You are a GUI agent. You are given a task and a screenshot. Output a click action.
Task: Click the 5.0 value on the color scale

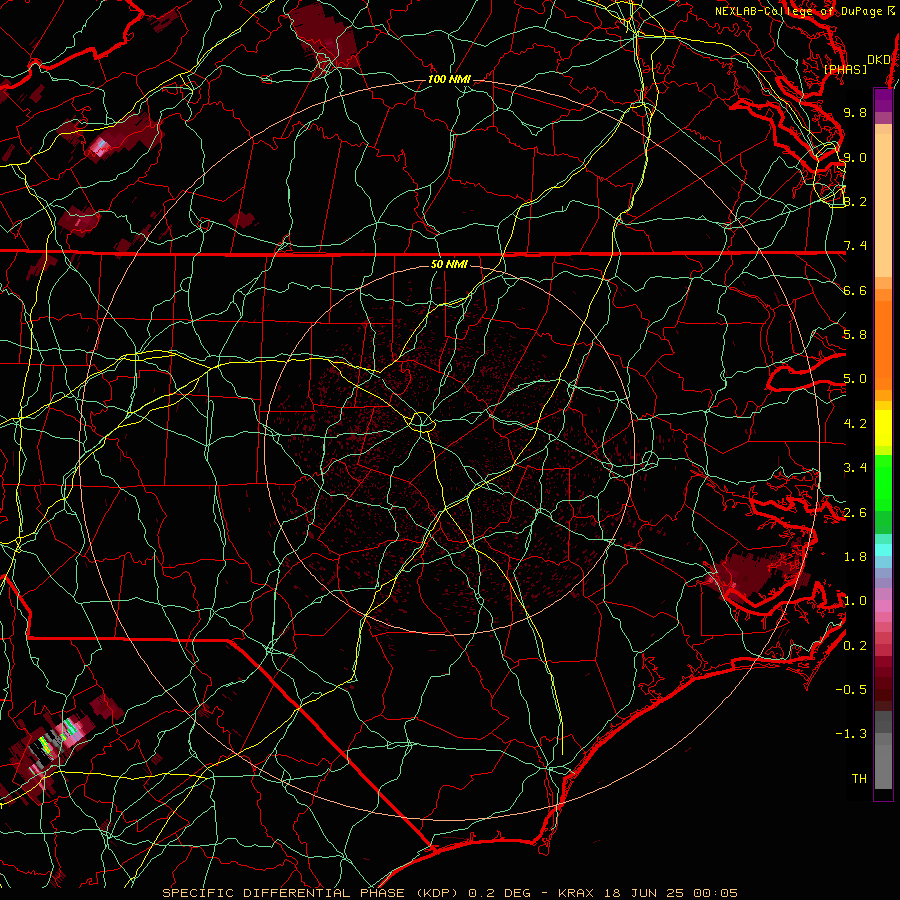pos(855,379)
